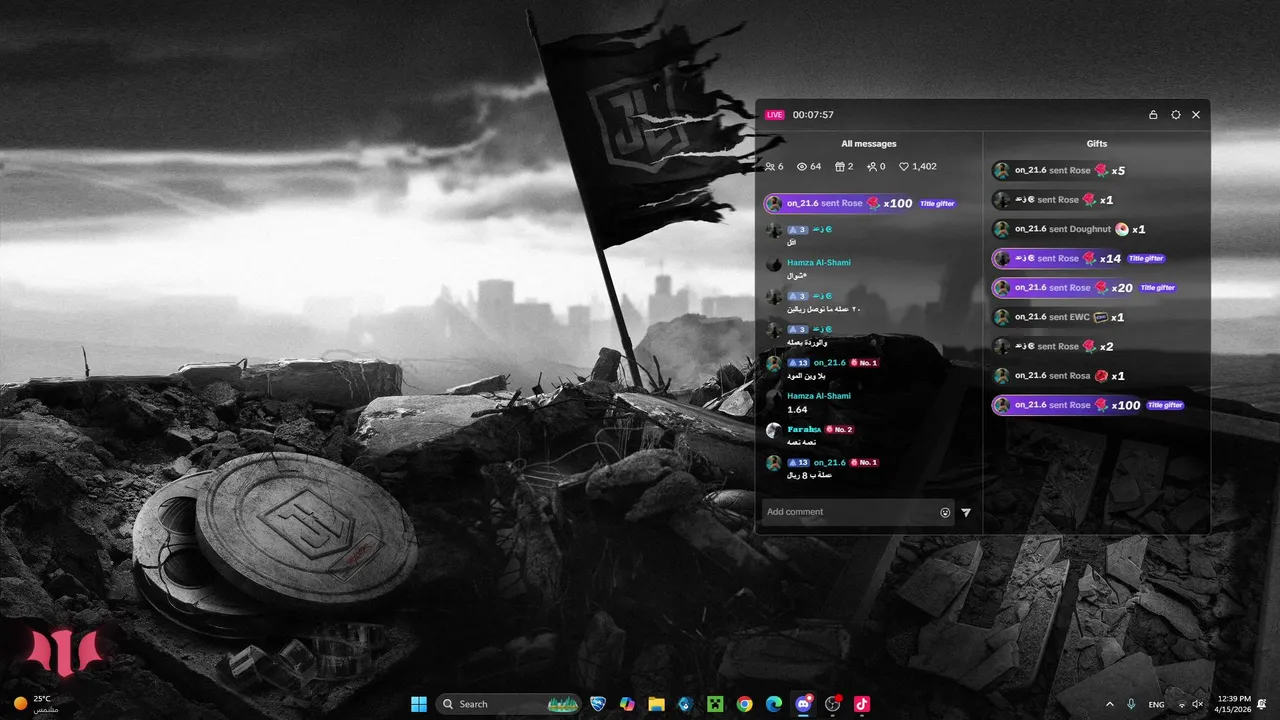Click the pink LIVE badge

775,115
